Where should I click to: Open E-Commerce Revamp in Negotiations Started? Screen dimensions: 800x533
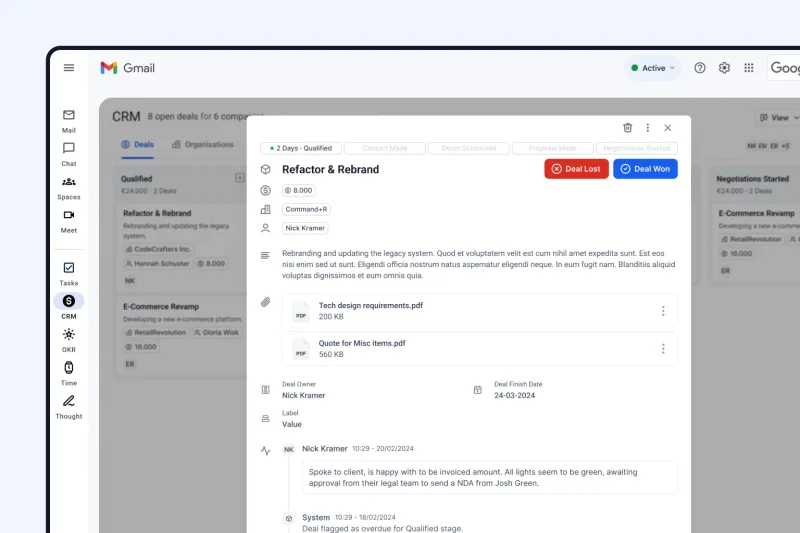[756, 242]
